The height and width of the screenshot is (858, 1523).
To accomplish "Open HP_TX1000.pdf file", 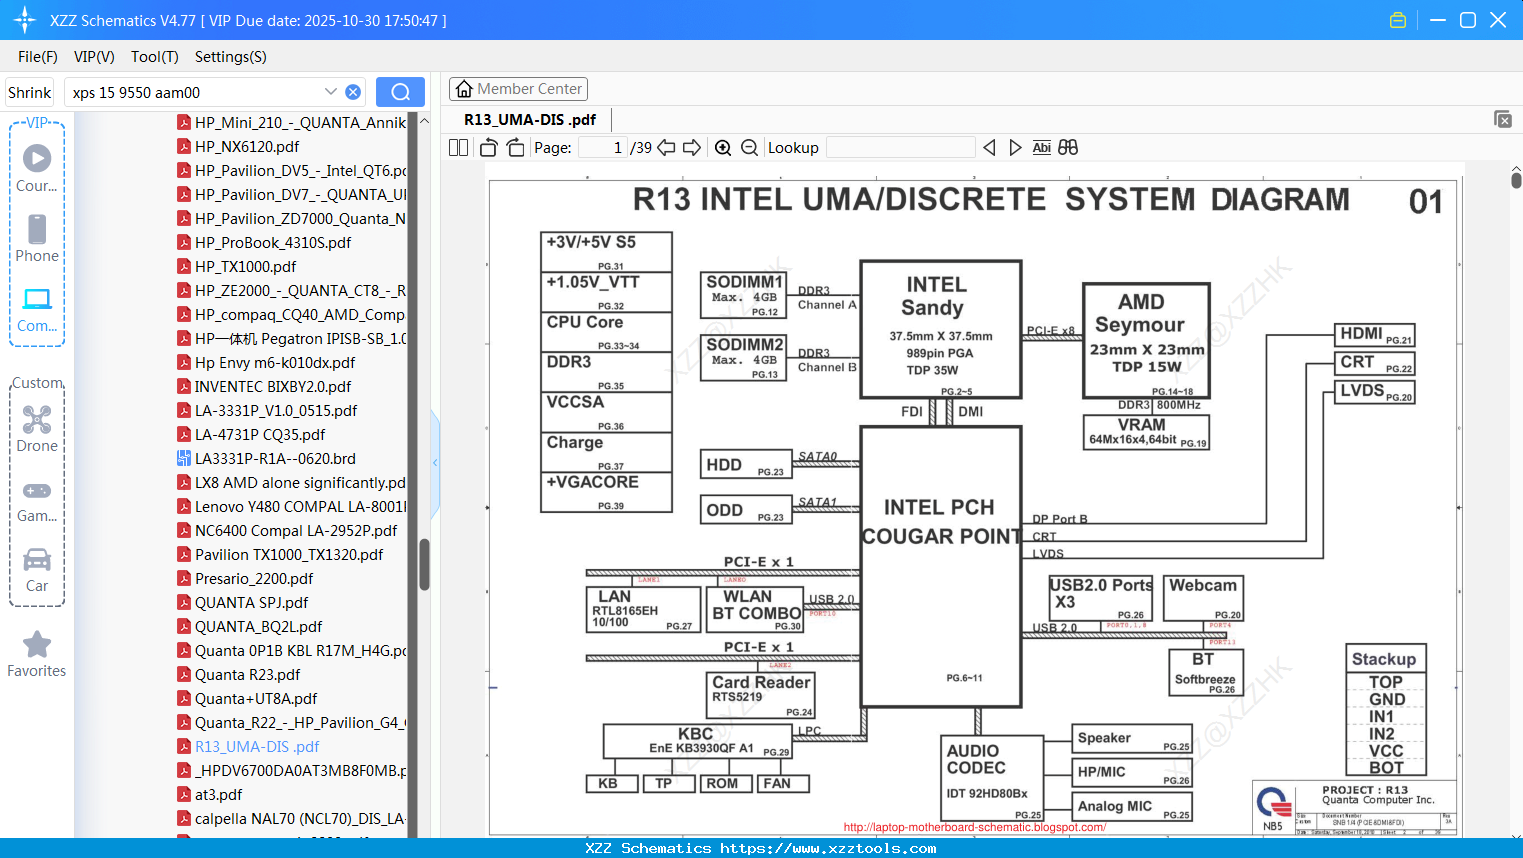I will 246,266.
